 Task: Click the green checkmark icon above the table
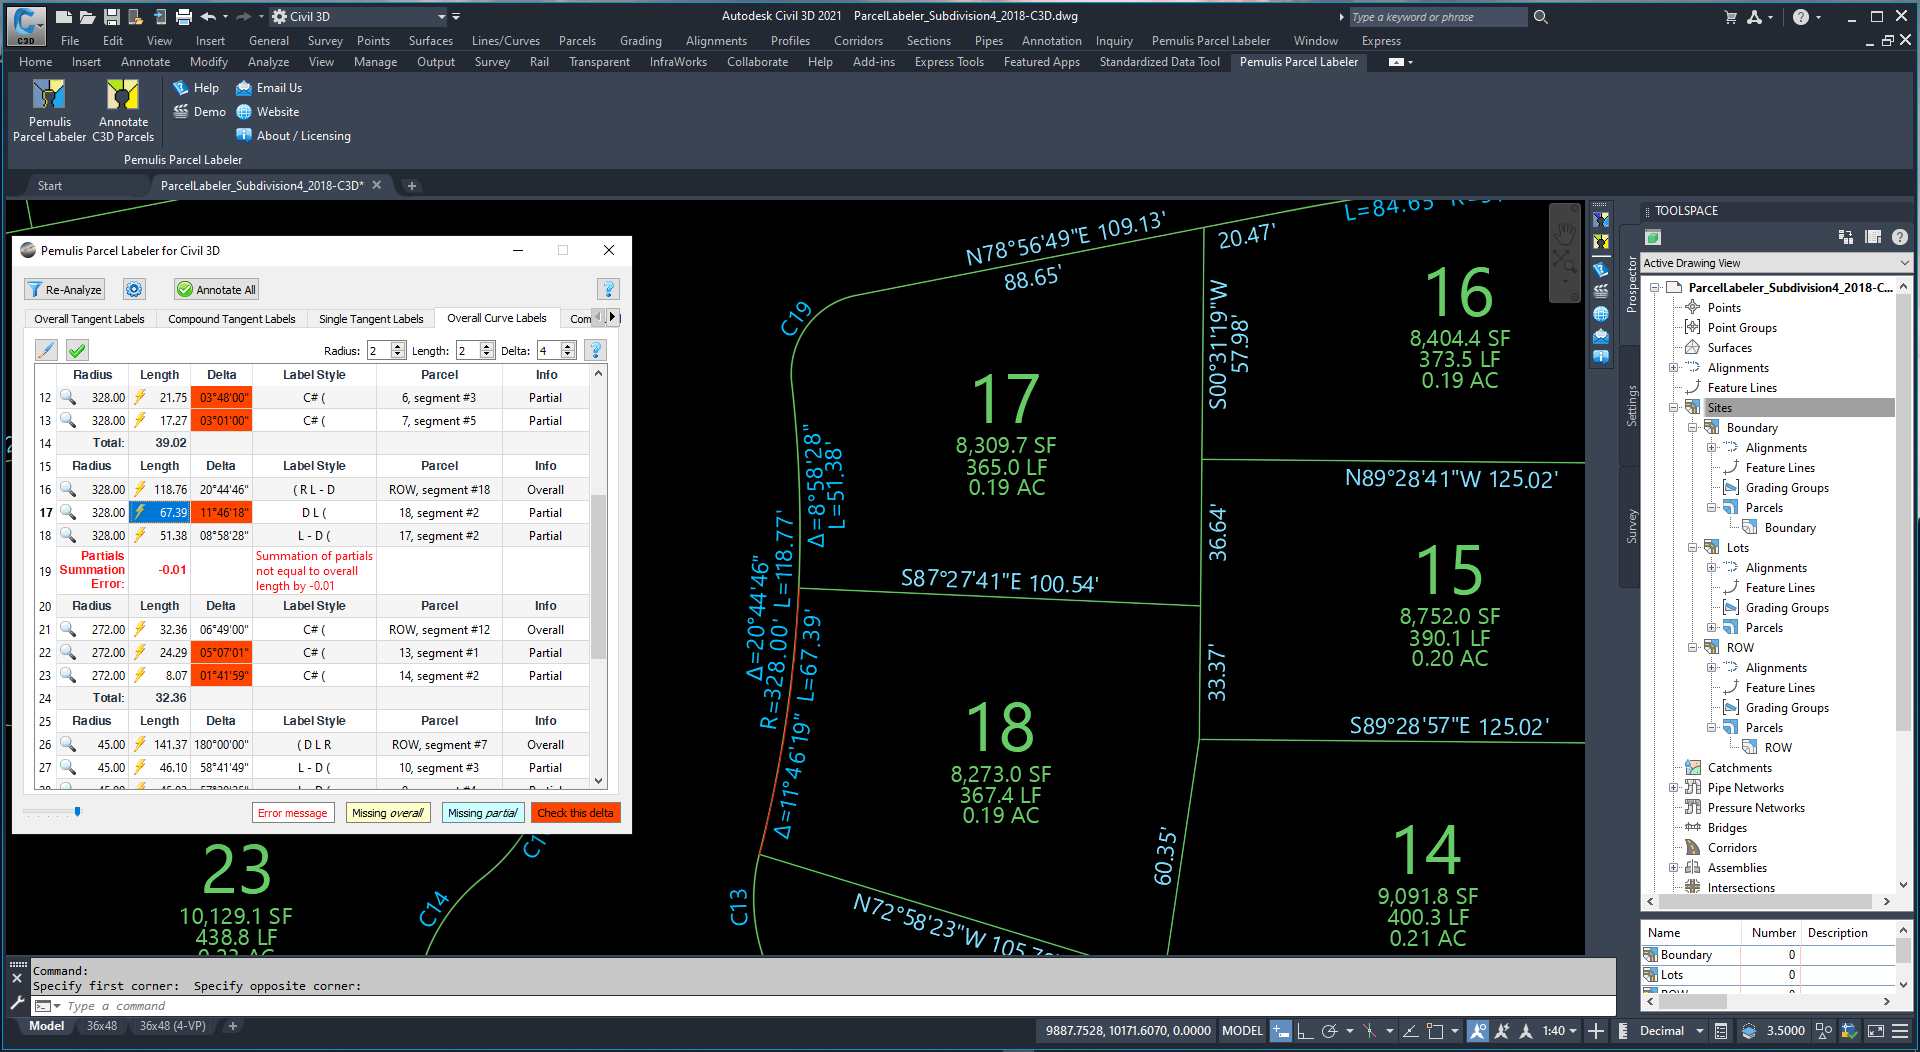77,350
